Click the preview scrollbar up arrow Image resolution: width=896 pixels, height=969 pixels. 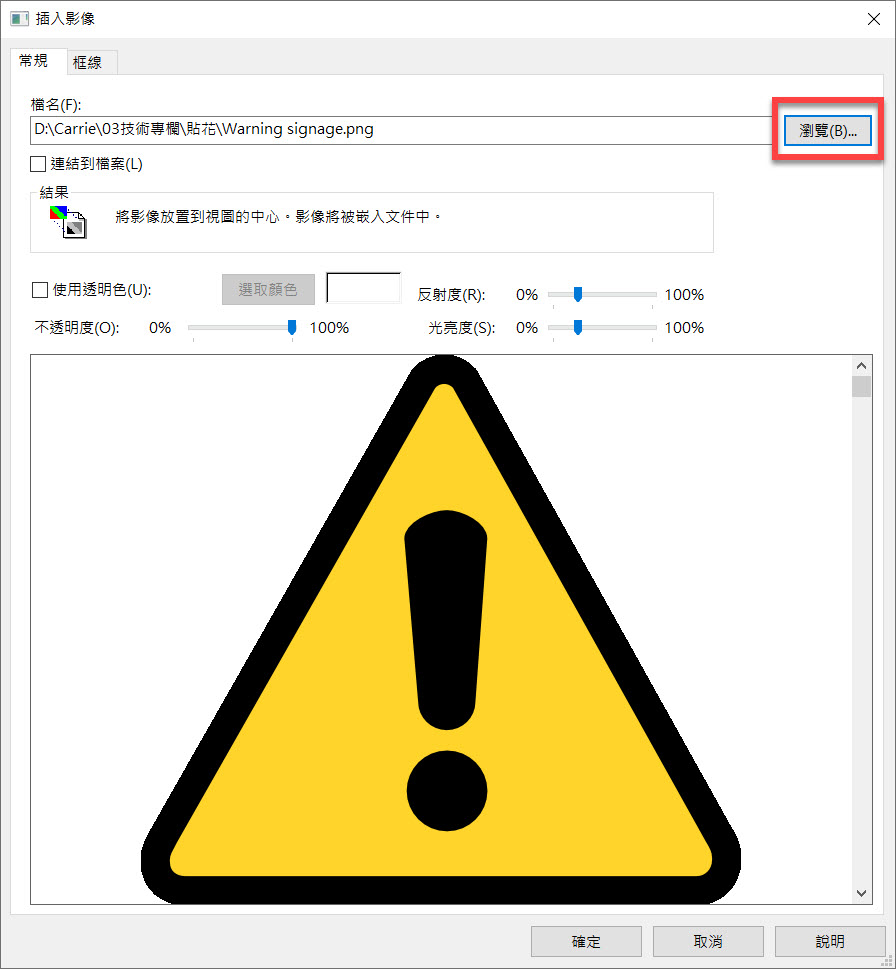point(861,366)
